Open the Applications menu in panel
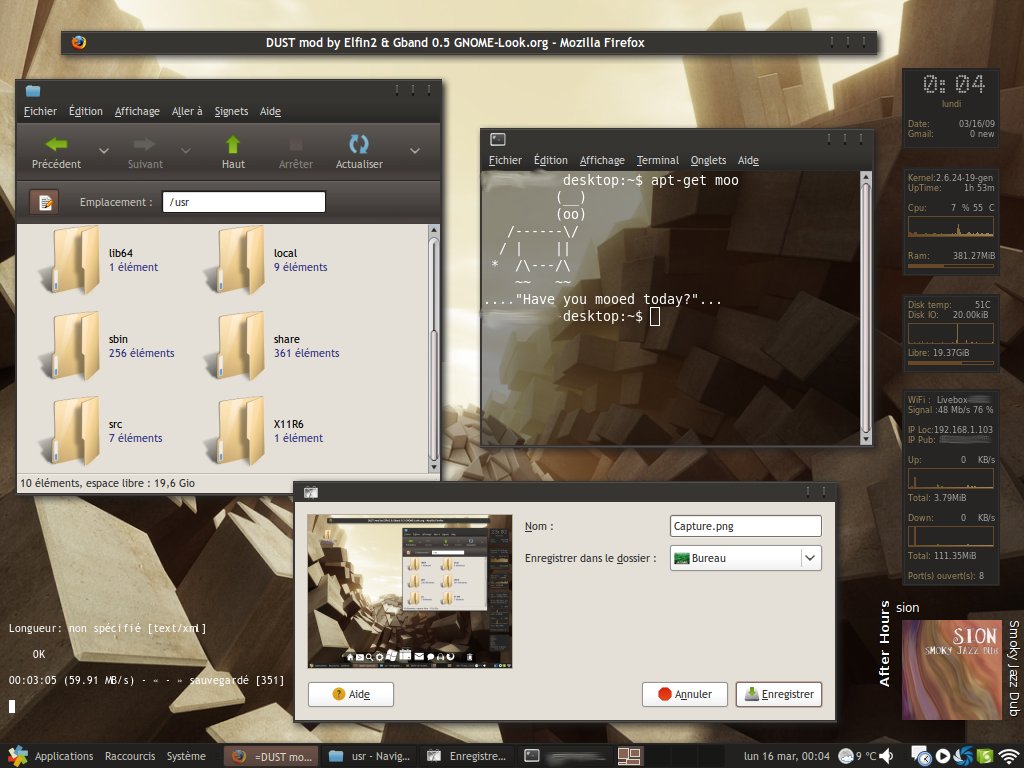 click(x=64, y=756)
